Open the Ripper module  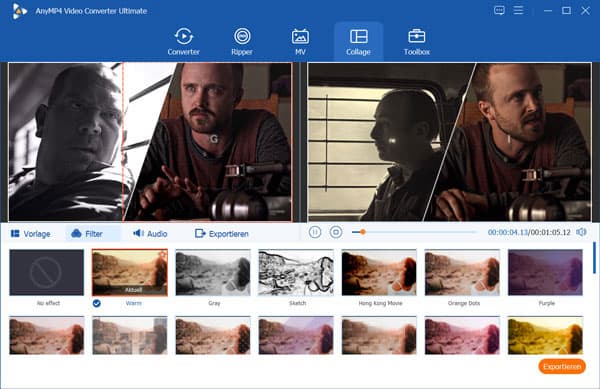pyautogui.click(x=242, y=42)
